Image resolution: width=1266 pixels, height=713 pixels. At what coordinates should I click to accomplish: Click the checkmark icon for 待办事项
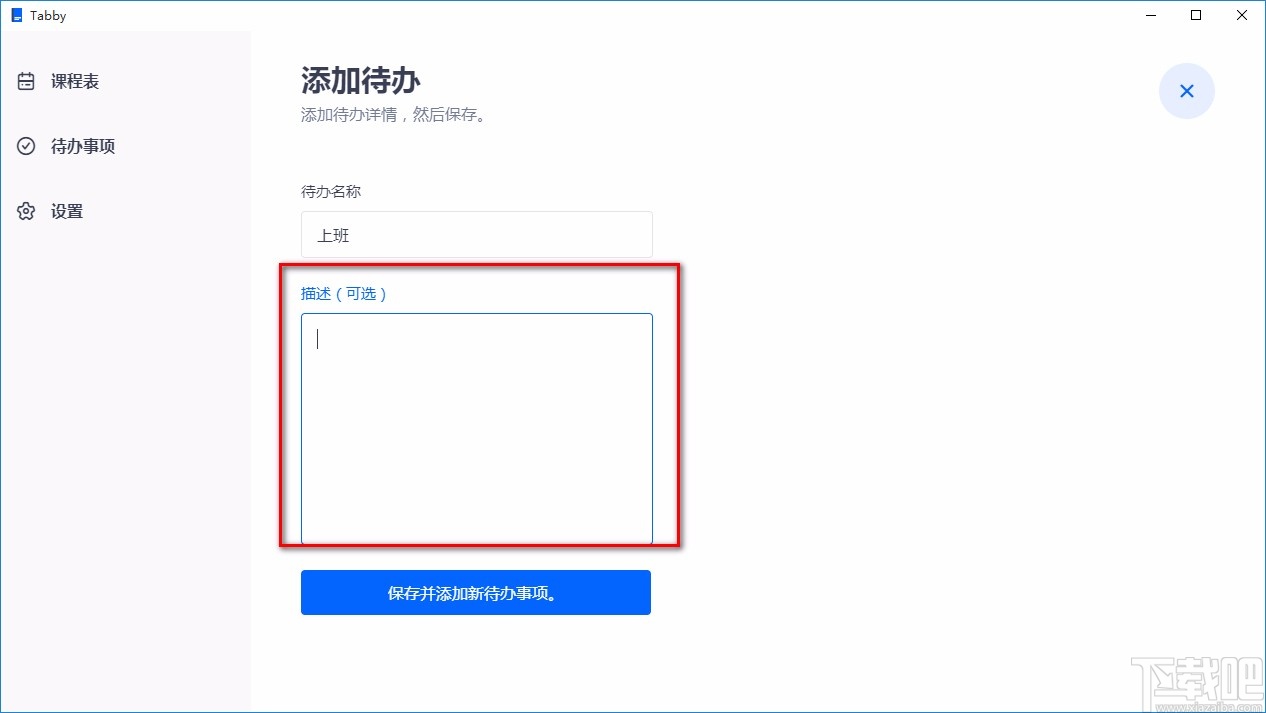tap(25, 146)
